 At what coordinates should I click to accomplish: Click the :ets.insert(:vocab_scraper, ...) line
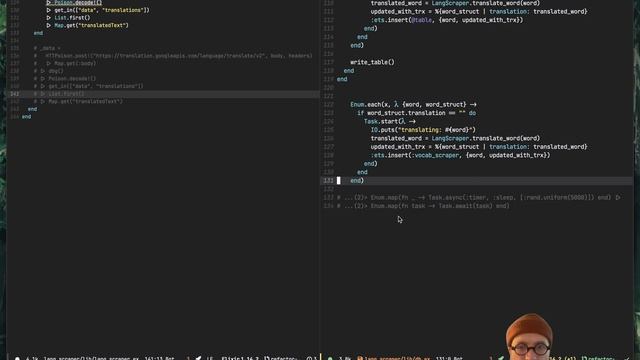pos(460,155)
